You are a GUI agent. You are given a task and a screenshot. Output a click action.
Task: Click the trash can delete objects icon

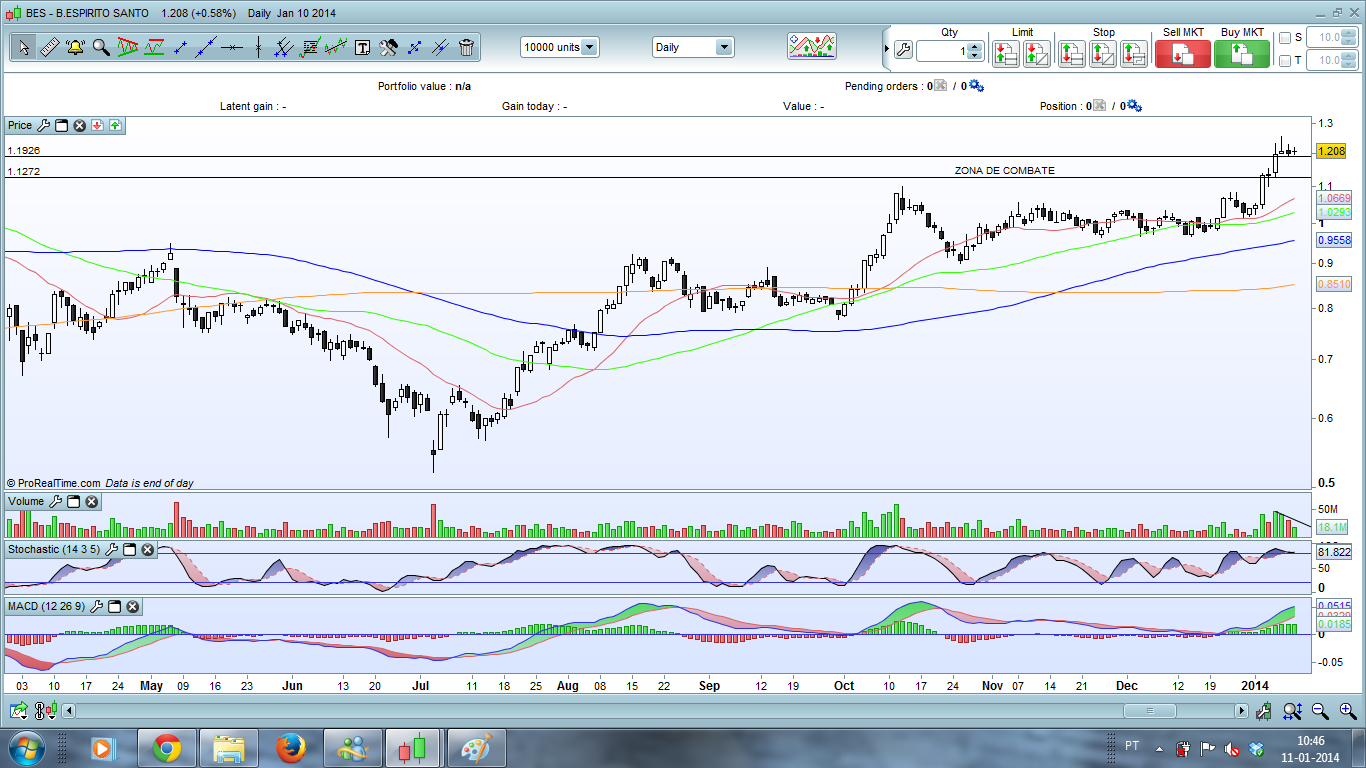(x=466, y=47)
